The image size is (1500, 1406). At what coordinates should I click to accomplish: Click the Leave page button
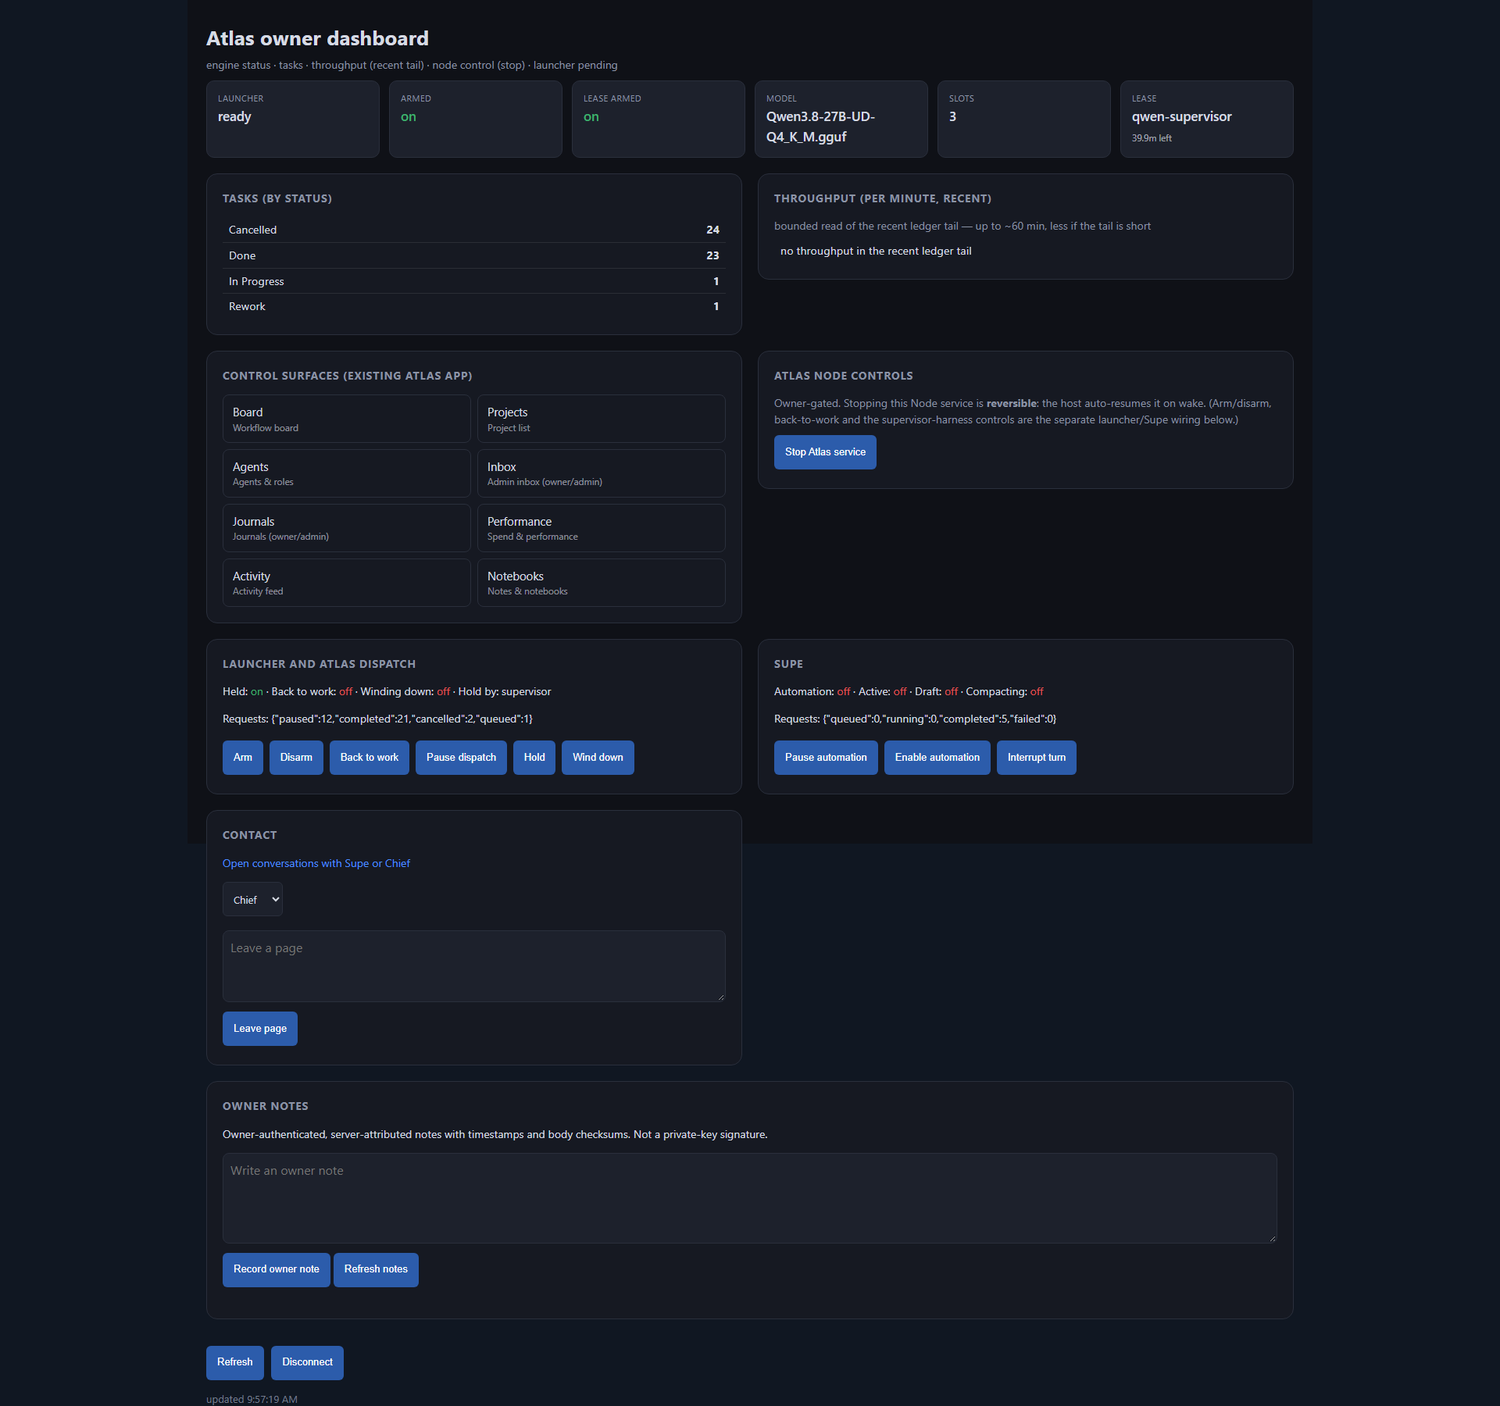click(x=260, y=1029)
